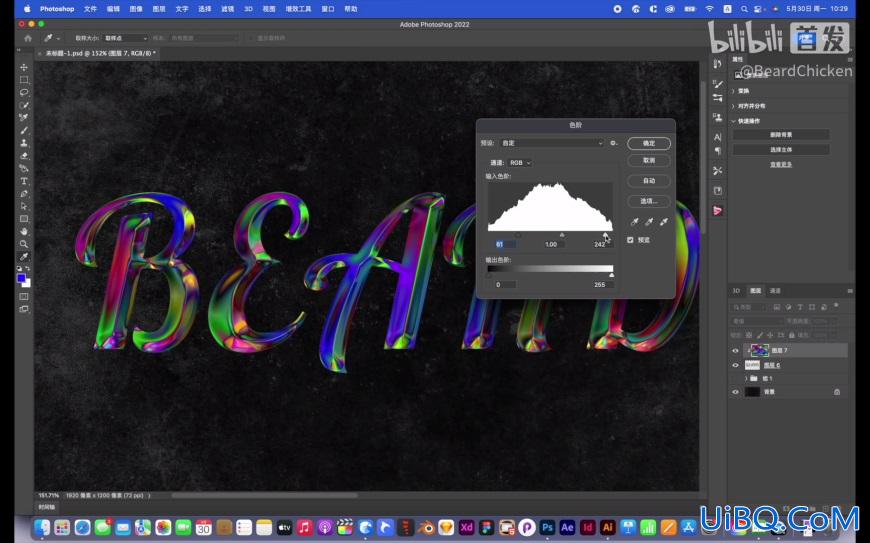Click the blue foreground color swatch
The width and height of the screenshot is (870, 543).
point(21,278)
